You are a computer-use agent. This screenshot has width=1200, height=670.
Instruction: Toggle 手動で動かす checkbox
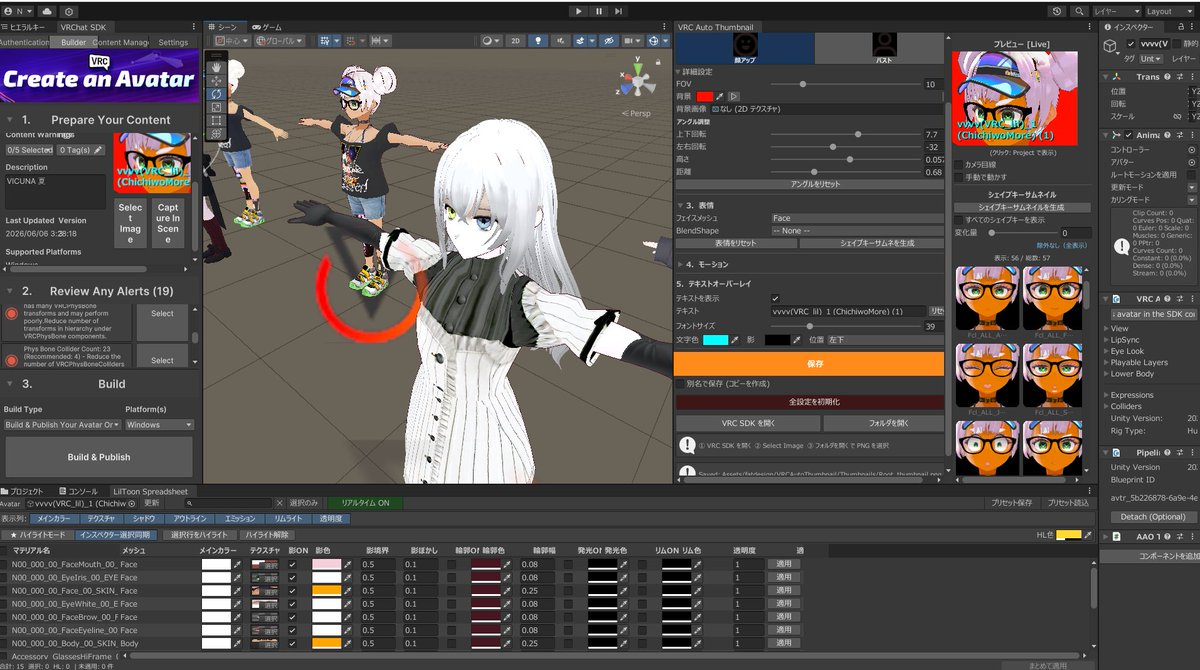[958, 177]
